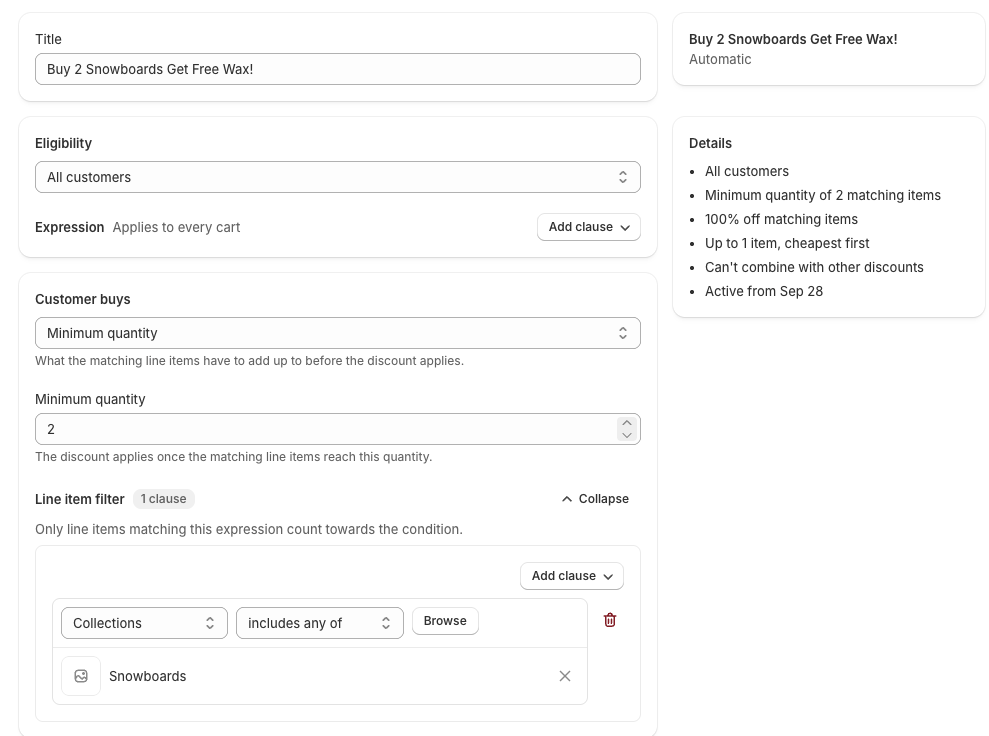Increase minimum quantity with up stepper arrow

tap(627, 423)
